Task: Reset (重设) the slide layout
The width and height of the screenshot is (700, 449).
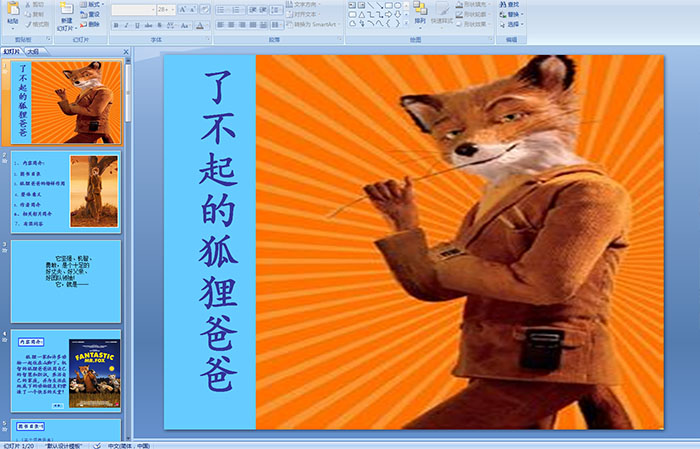Action: point(90,15)
